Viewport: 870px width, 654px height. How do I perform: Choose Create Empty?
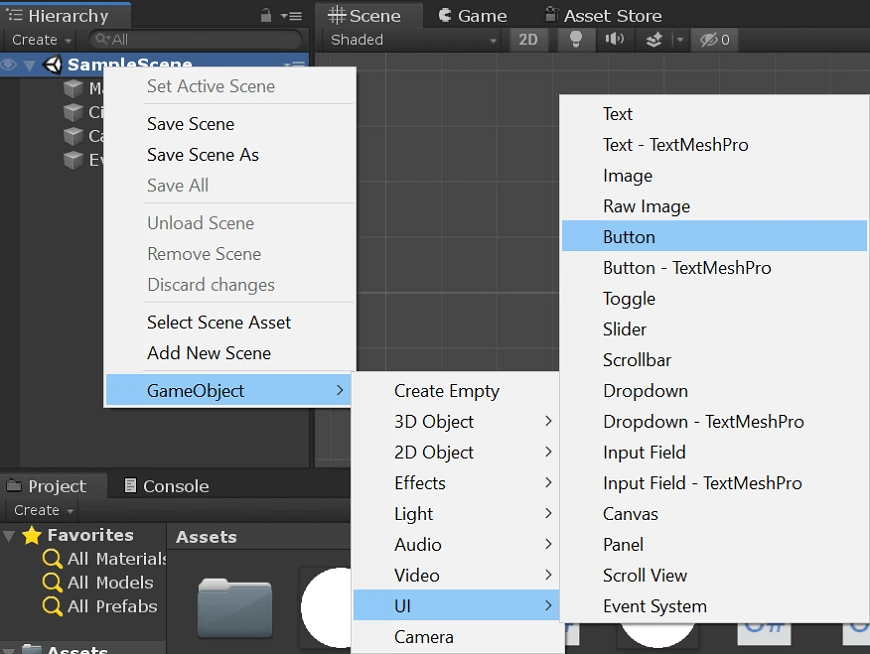click(x=456, y=391)
